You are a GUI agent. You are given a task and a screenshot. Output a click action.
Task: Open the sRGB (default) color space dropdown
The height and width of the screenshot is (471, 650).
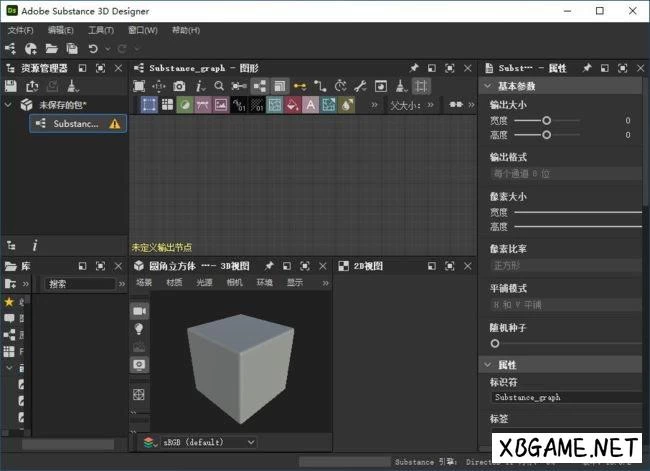click(198, 442)
